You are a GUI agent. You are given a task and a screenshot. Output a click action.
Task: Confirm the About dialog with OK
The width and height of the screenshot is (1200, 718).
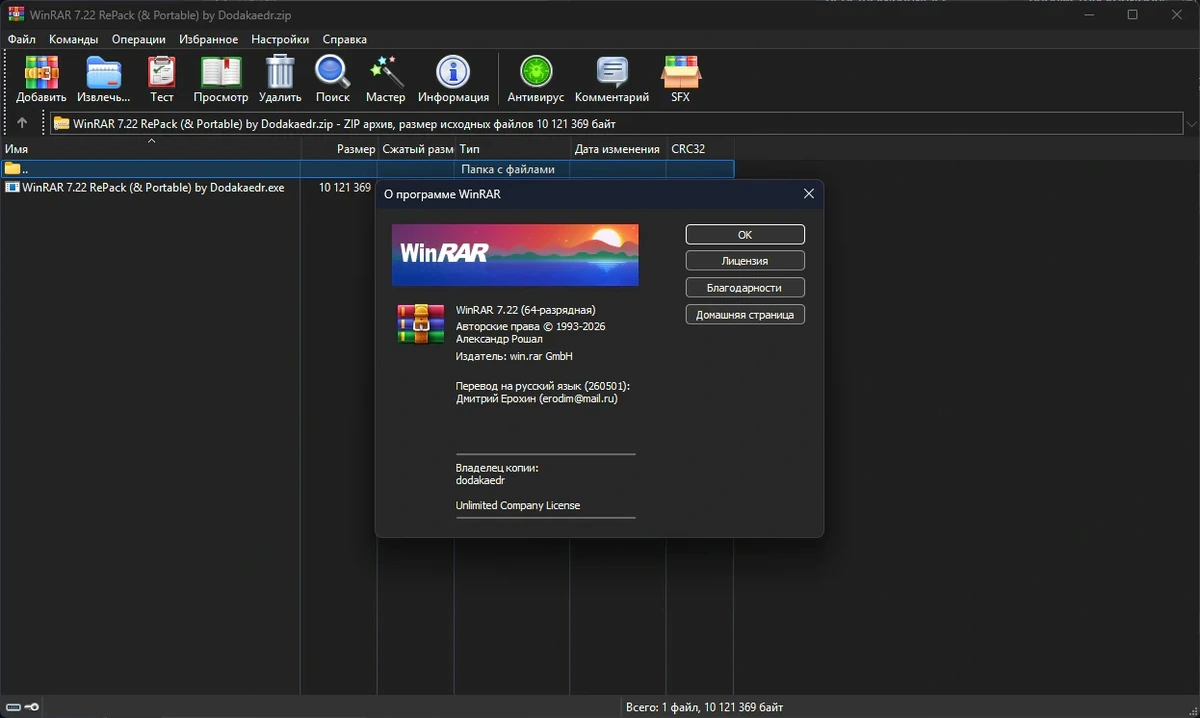pos(745,234)
